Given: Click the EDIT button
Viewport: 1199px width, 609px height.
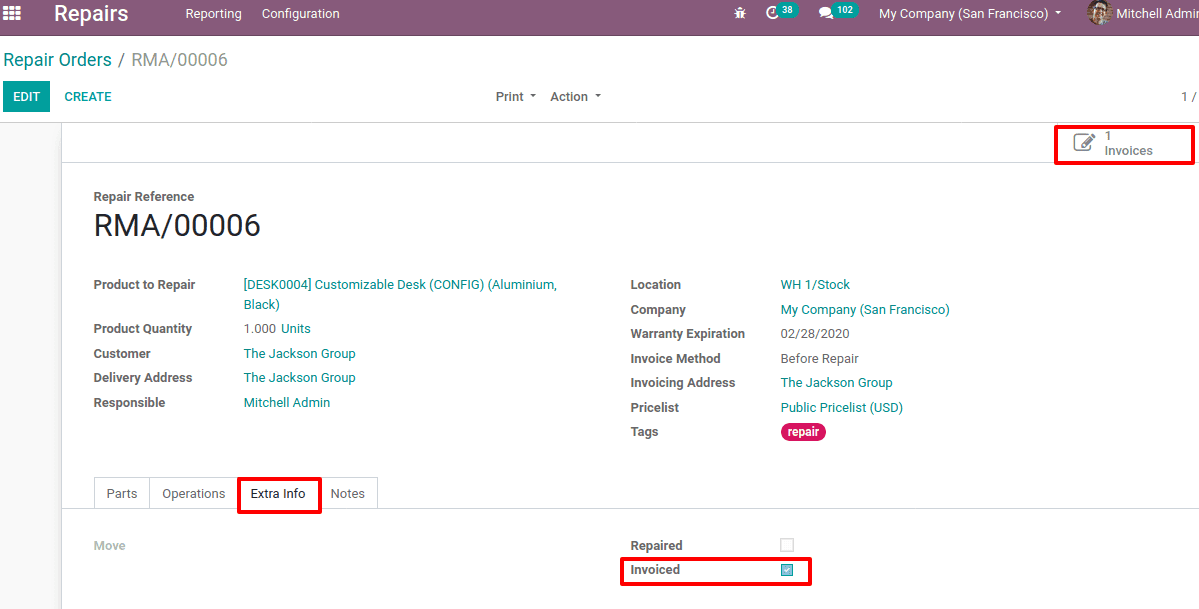Looking at the screenshot, I should tap(27, 96).
